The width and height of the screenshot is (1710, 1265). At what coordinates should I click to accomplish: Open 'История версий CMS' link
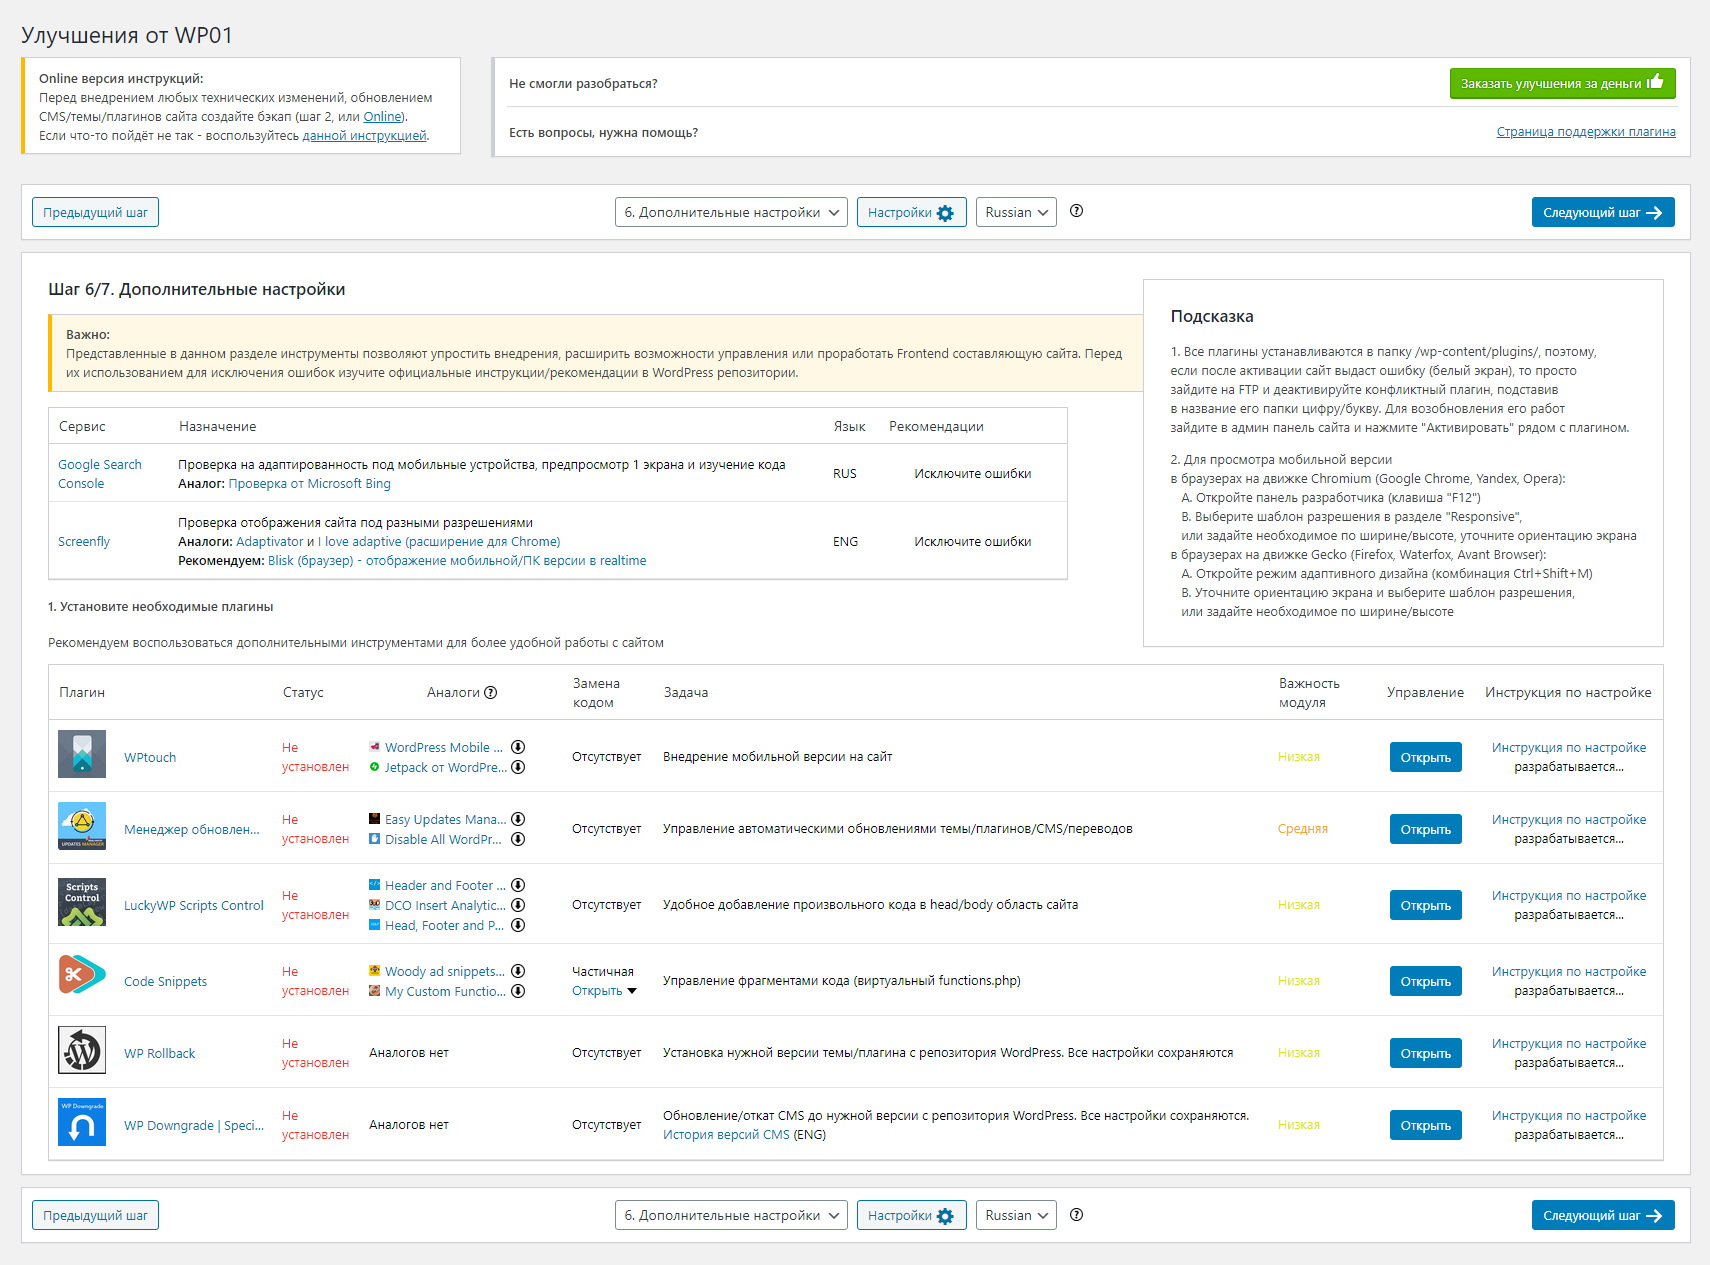pos(726,1134)
